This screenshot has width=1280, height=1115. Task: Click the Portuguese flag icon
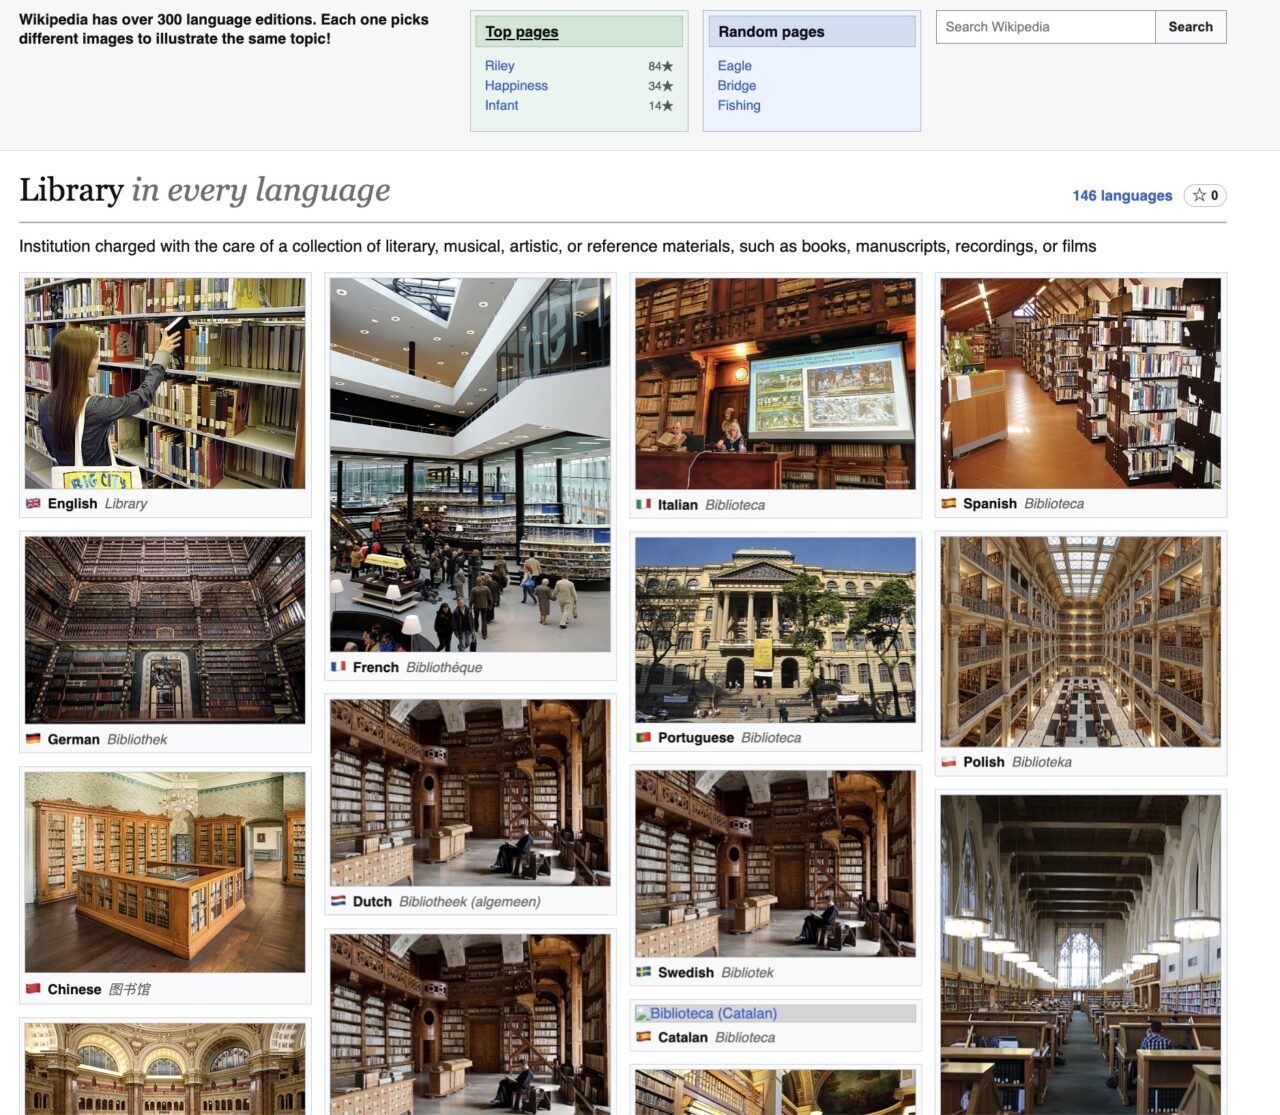[x=643, y=738]
